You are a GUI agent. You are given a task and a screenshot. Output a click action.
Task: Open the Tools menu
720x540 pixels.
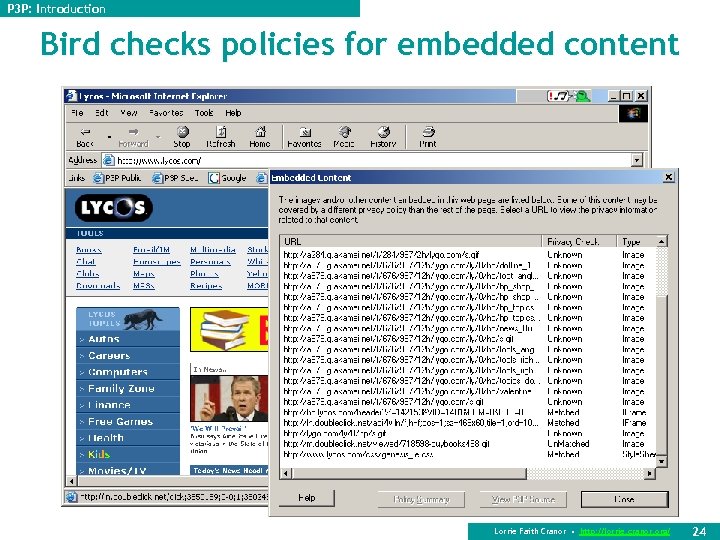tap(204, 113)
